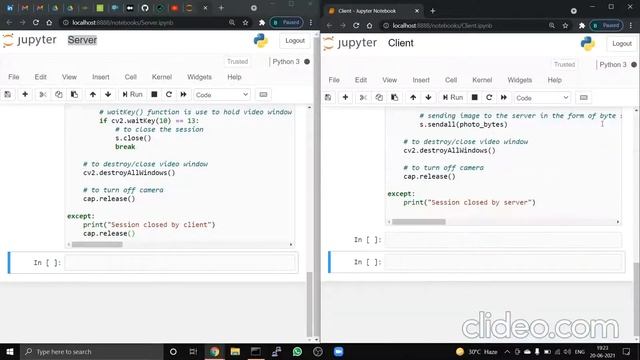Open the Widgets menu in the Client notebook

pyautogui.click(x=520, y=80)
